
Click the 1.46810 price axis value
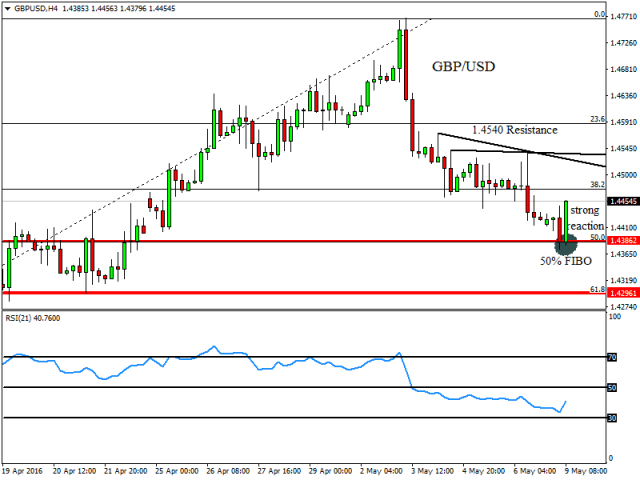(623, 69)
